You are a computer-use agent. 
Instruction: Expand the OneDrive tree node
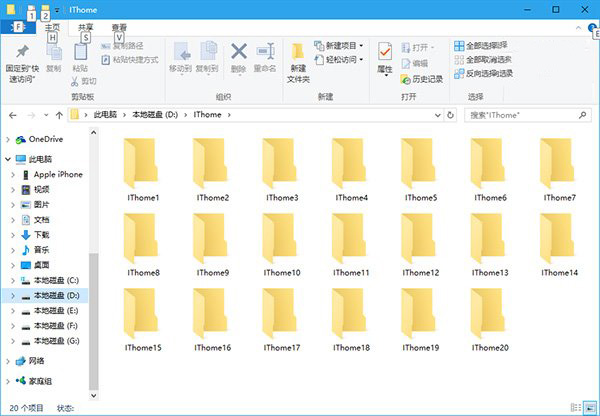(8, 140)
